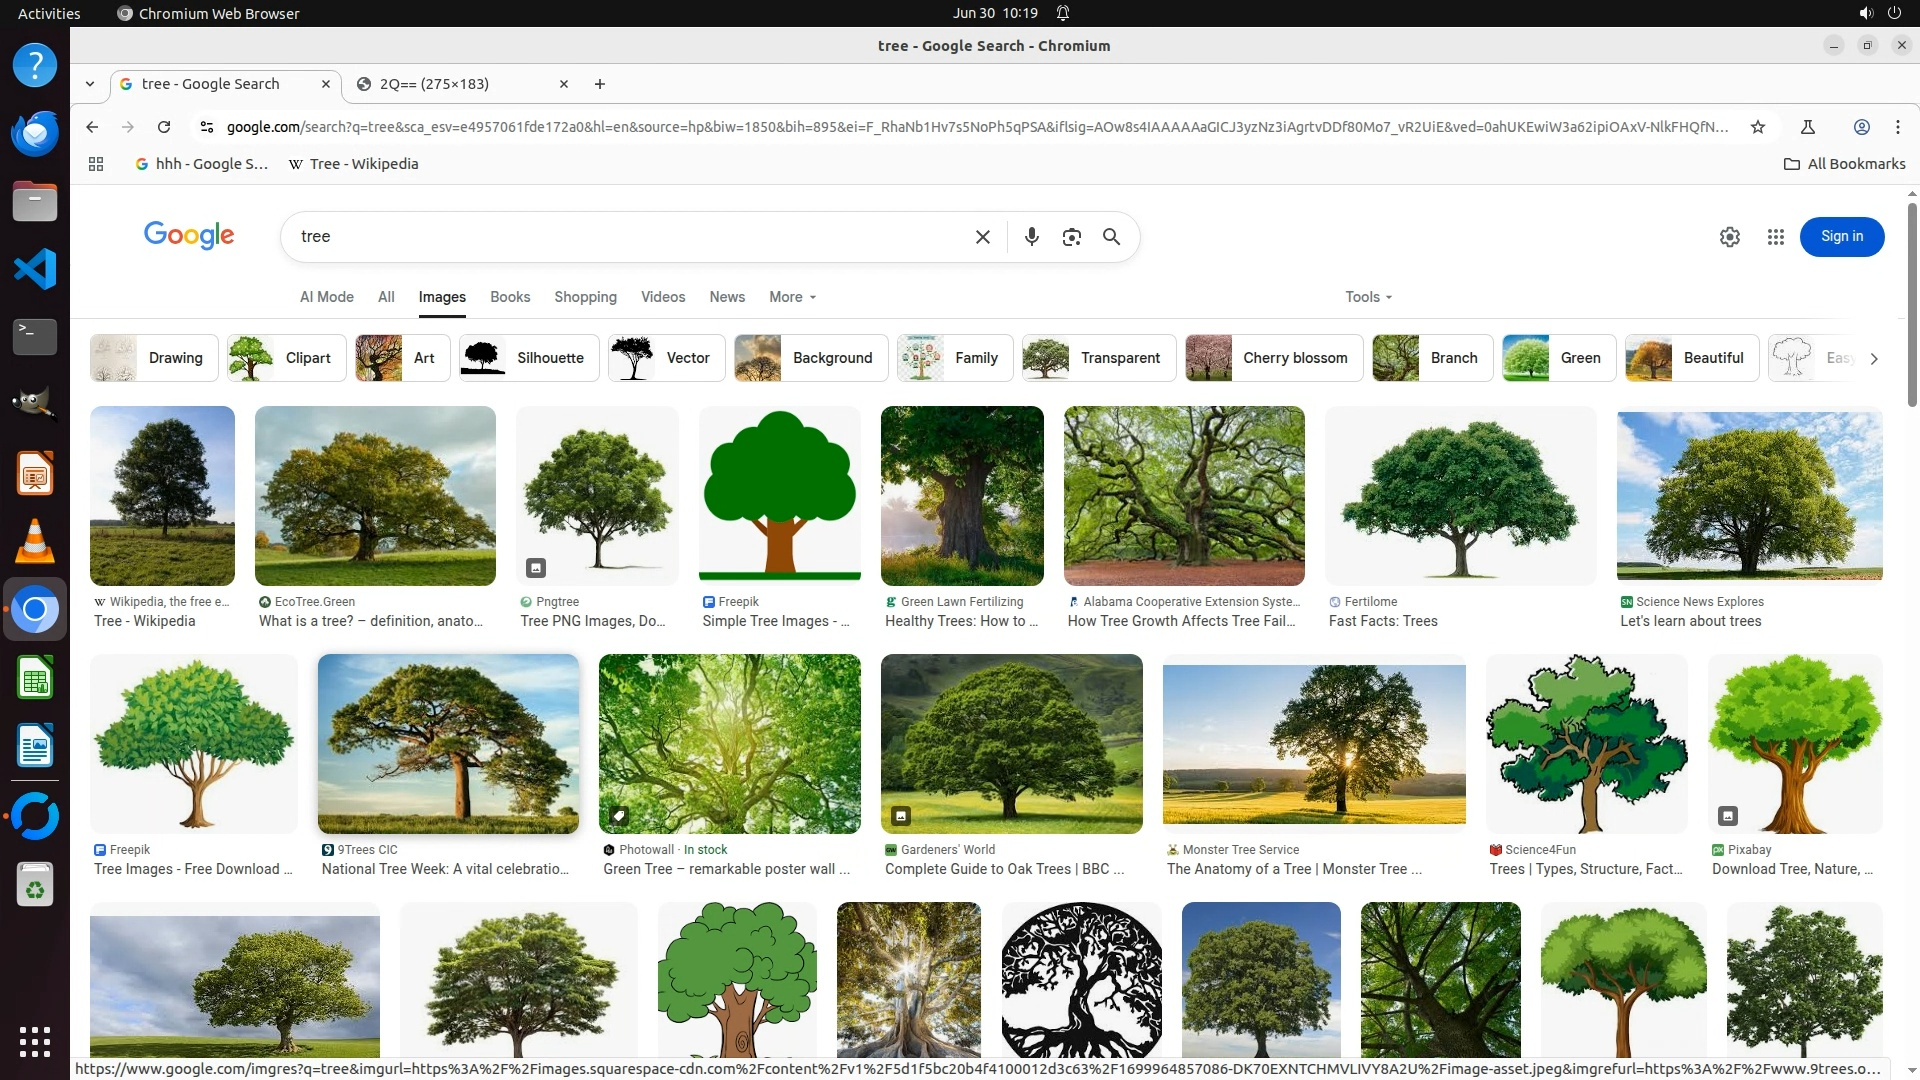This screenshot has height=1080, width=1920.
Task: Select the Silhouette filter chip
Action: (x=529, y=358)
